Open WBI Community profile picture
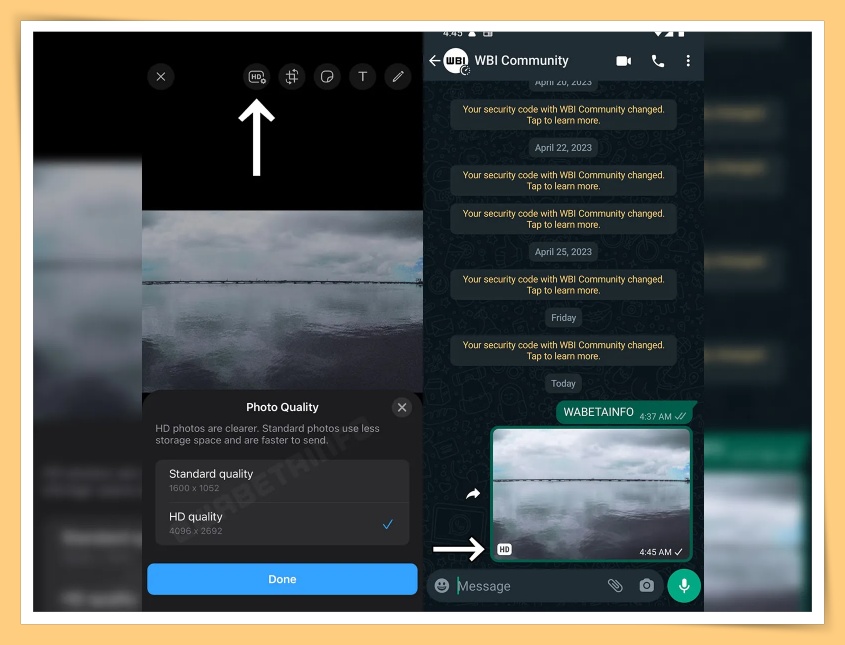 click(456, 61)
